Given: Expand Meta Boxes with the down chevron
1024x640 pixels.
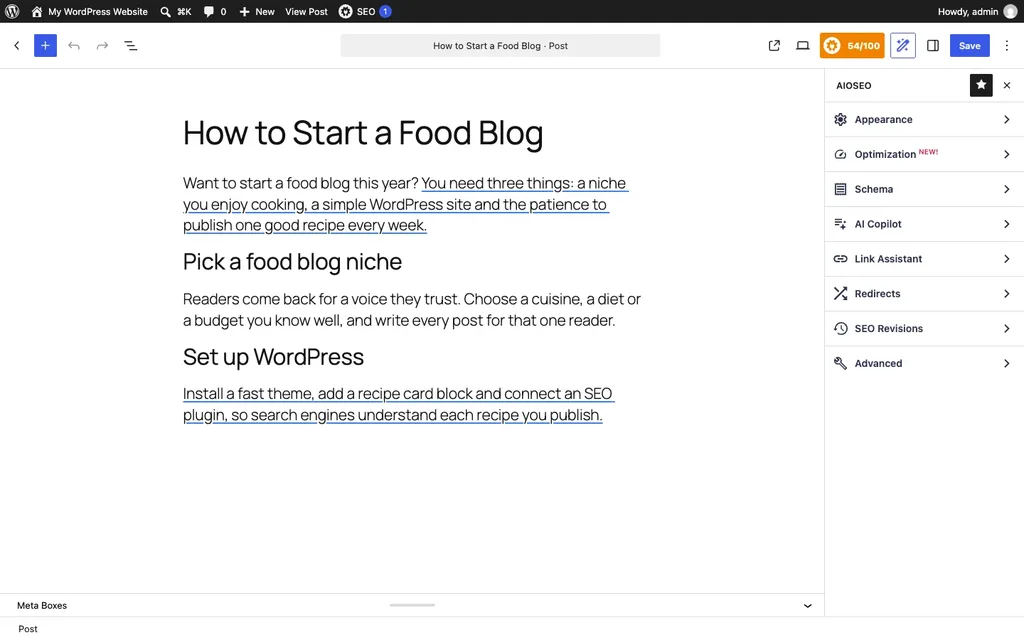Looking at the screenshot, I should click(808, 605).
